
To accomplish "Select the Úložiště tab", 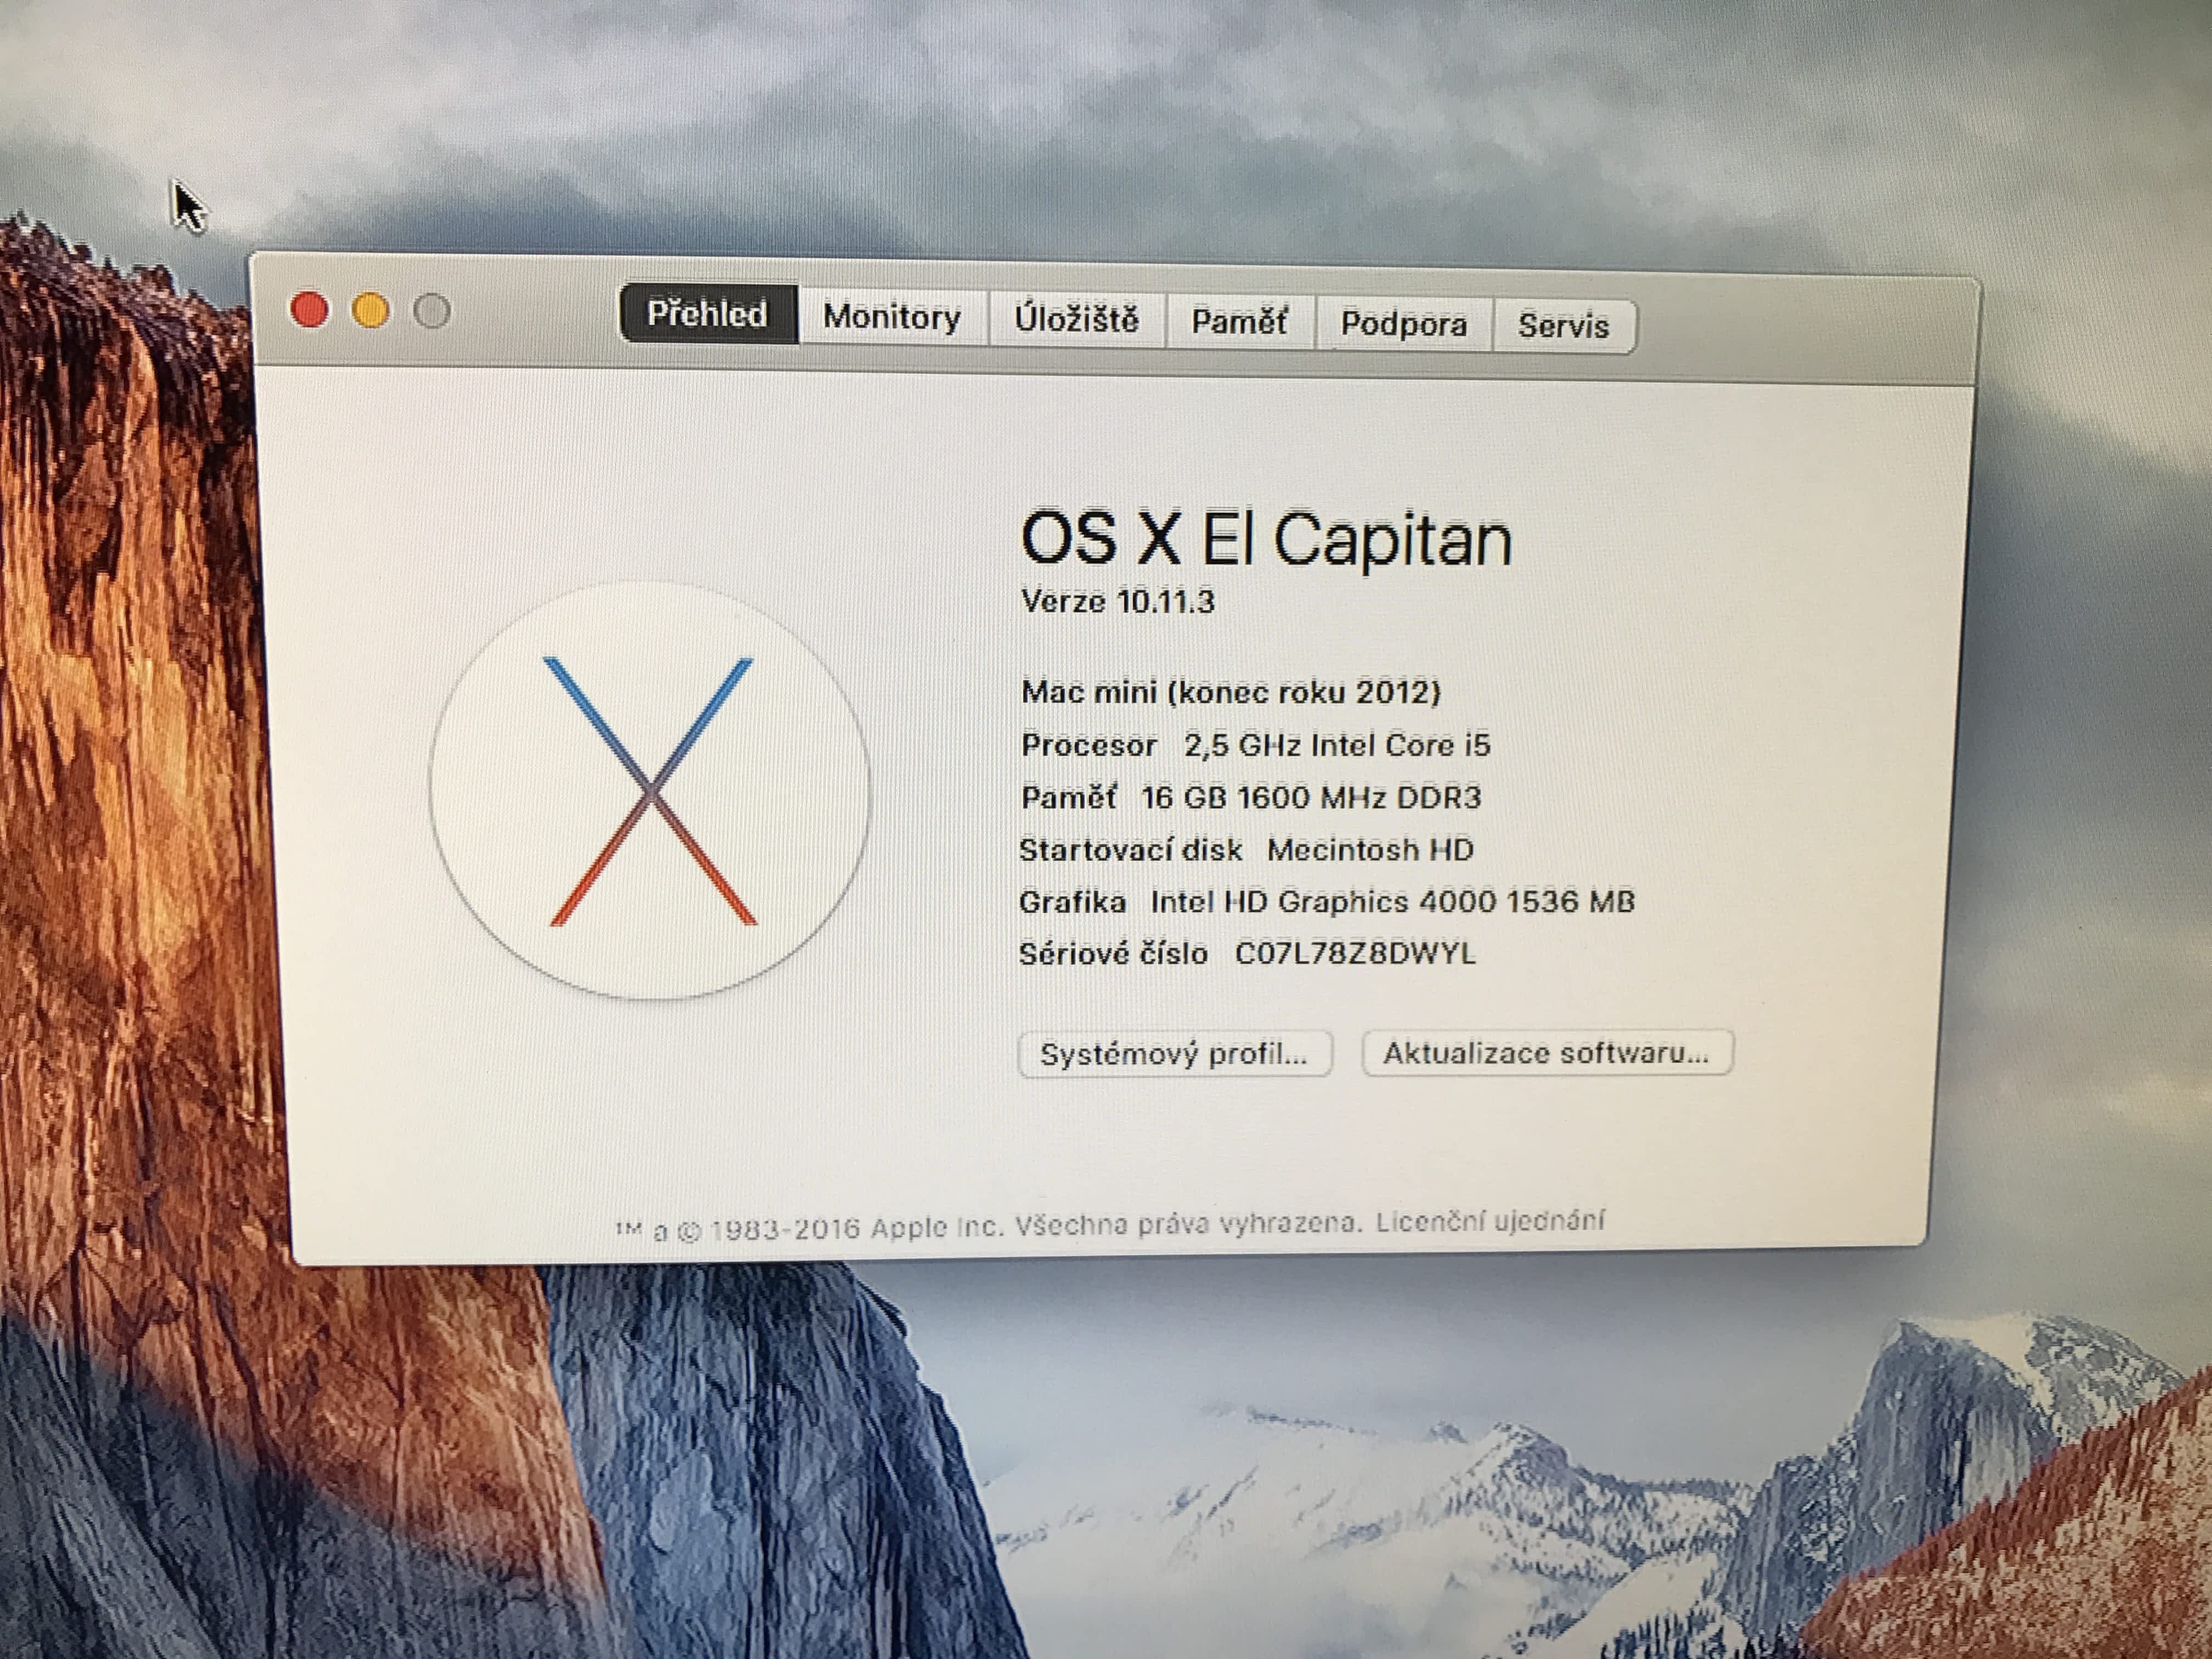I will point(1076,319).
